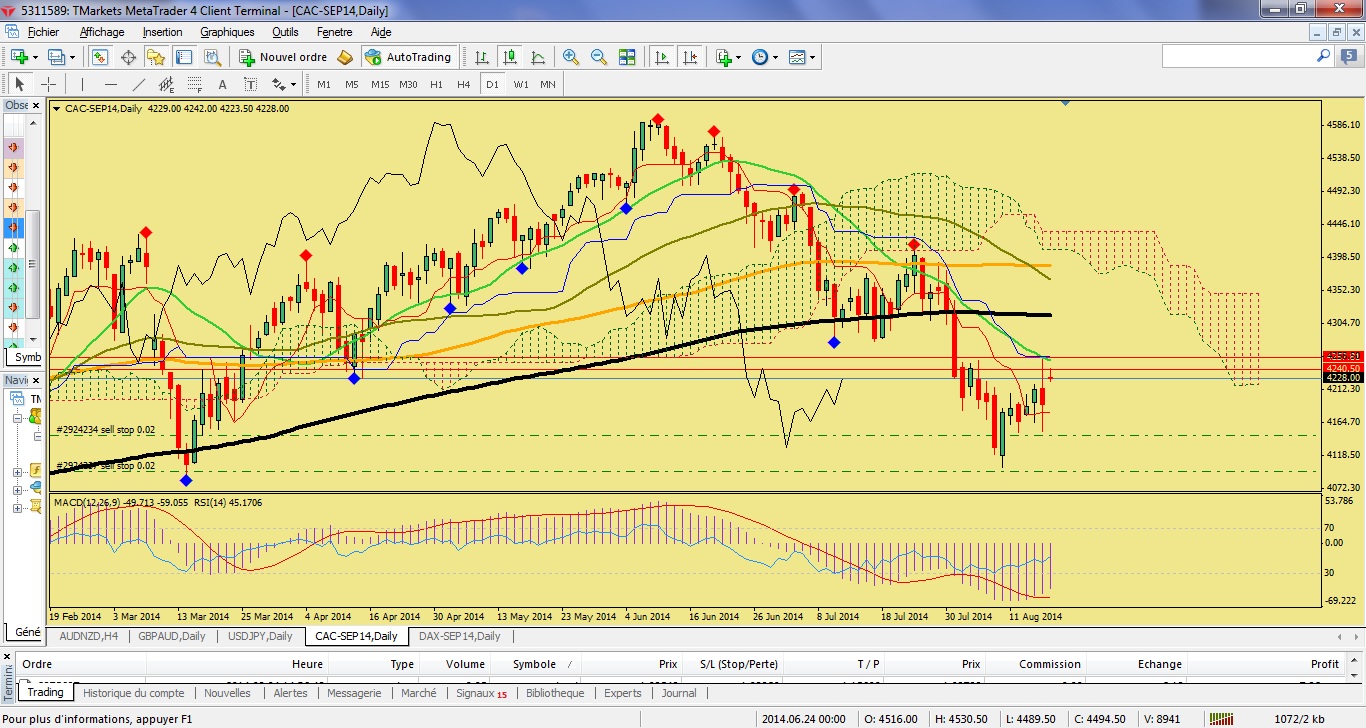Click the Nouvel ordre button

point(283,57)
